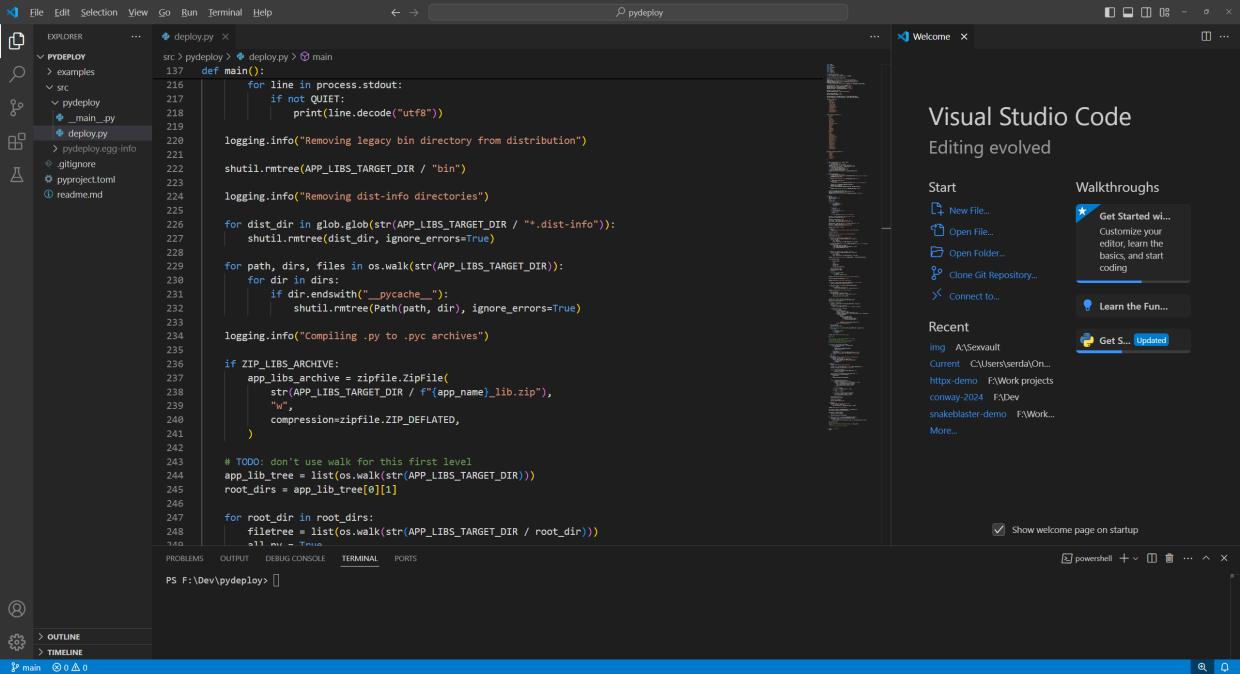Kill terminal with the trash icon
Viewport: 1240px width, 674px height.
pyautogui.click(x=1169, y=558)
